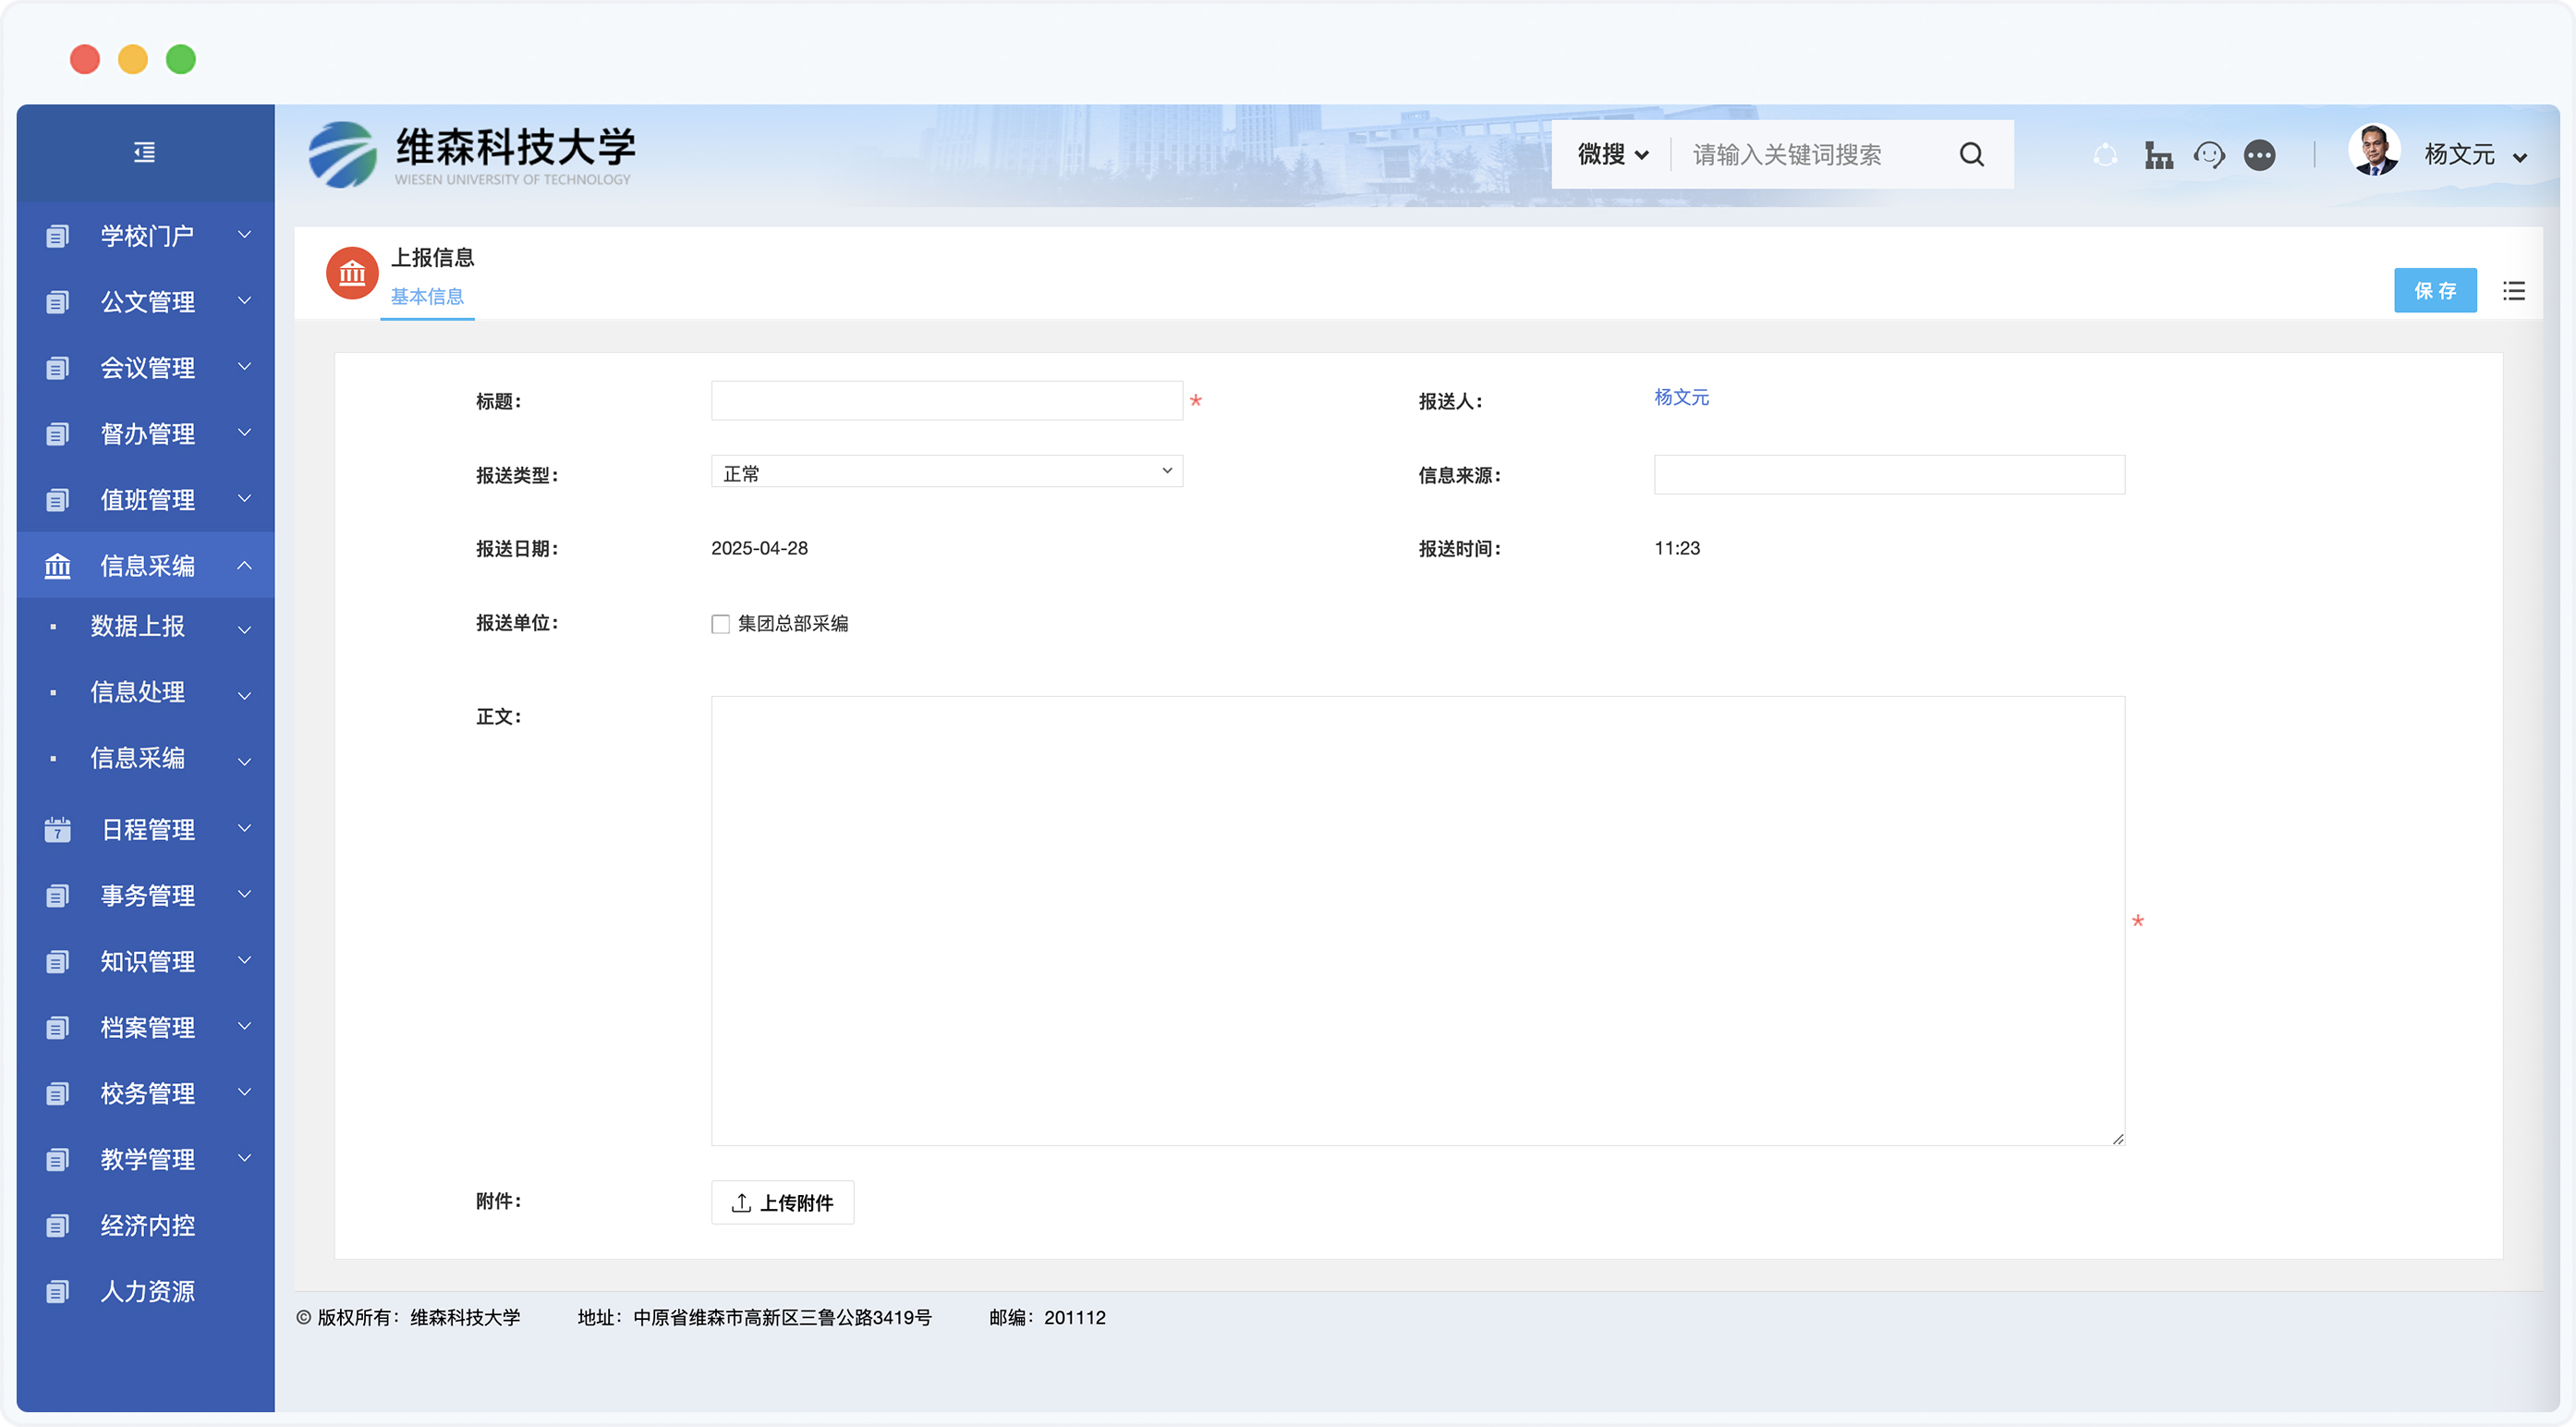Click the 事务管理 sidebar icon
Viewport: 2576px width, 1427px height.
(58, 896)
